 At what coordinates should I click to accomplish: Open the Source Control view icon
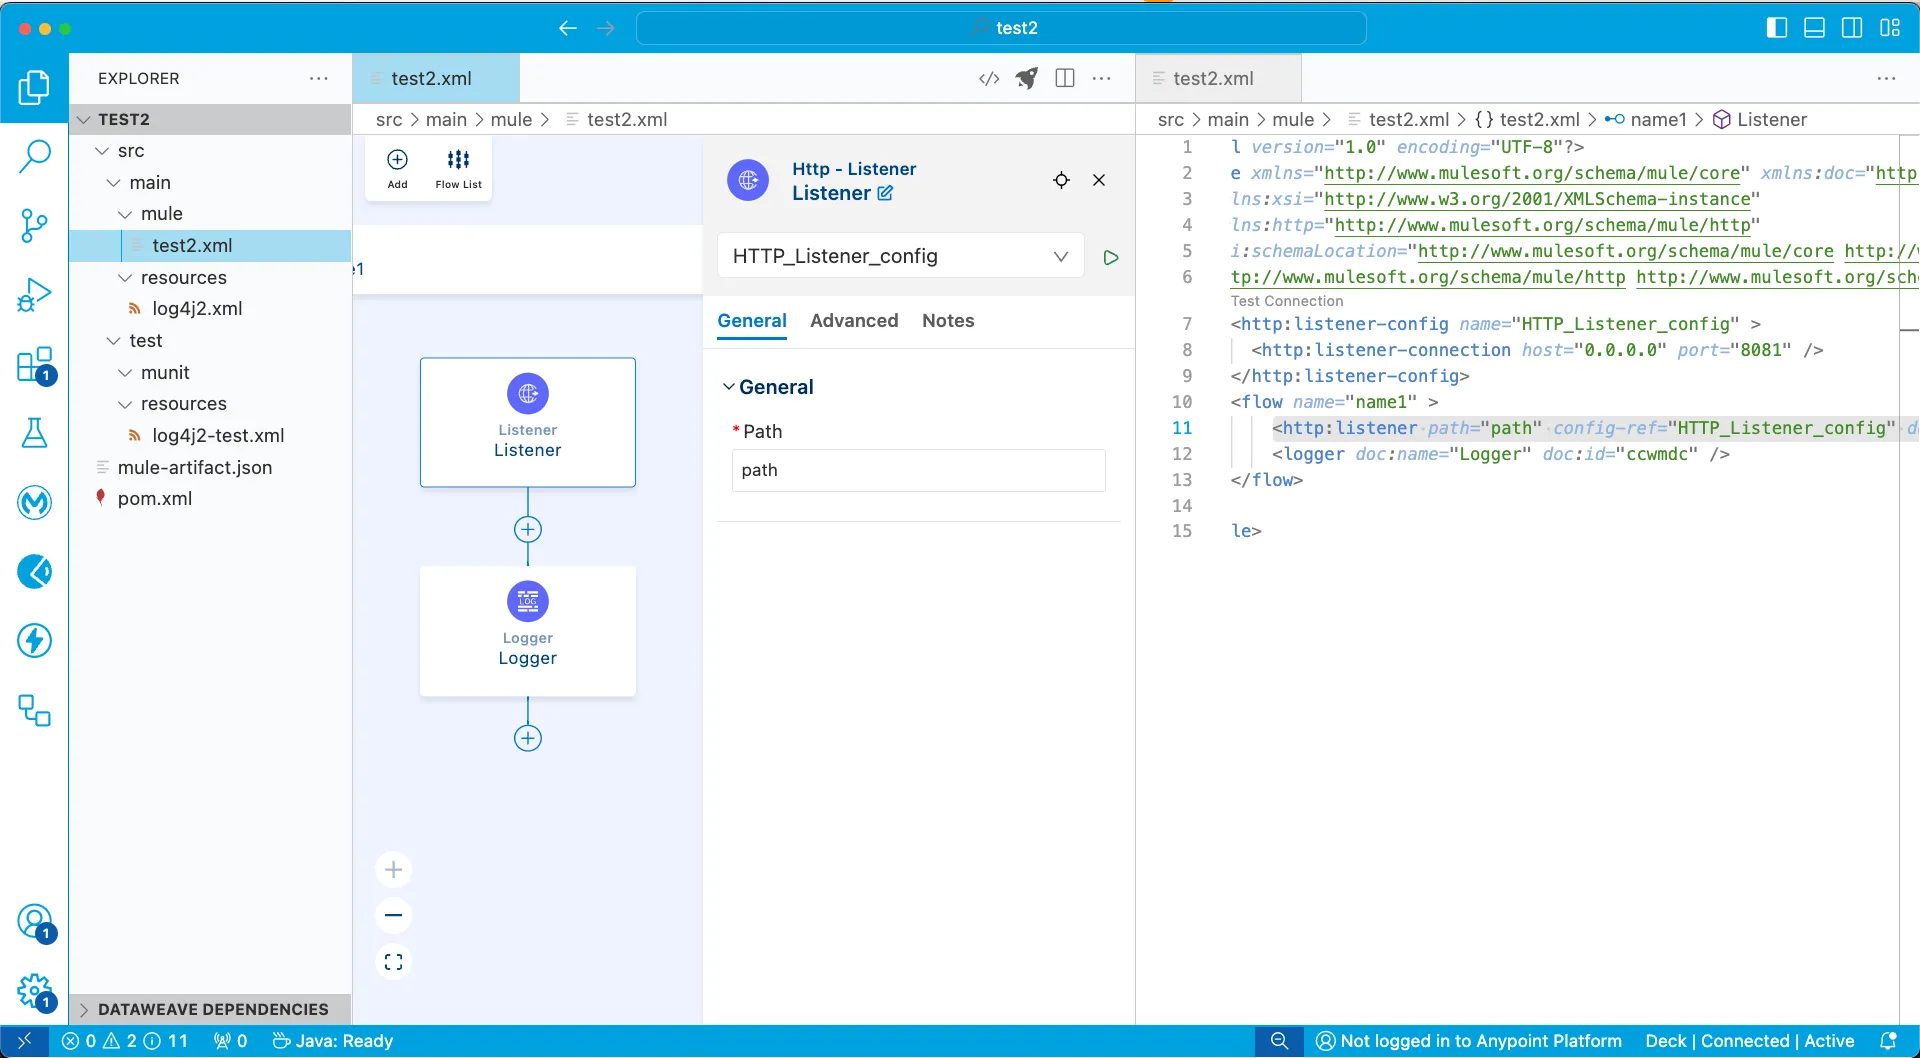point(34,225)
